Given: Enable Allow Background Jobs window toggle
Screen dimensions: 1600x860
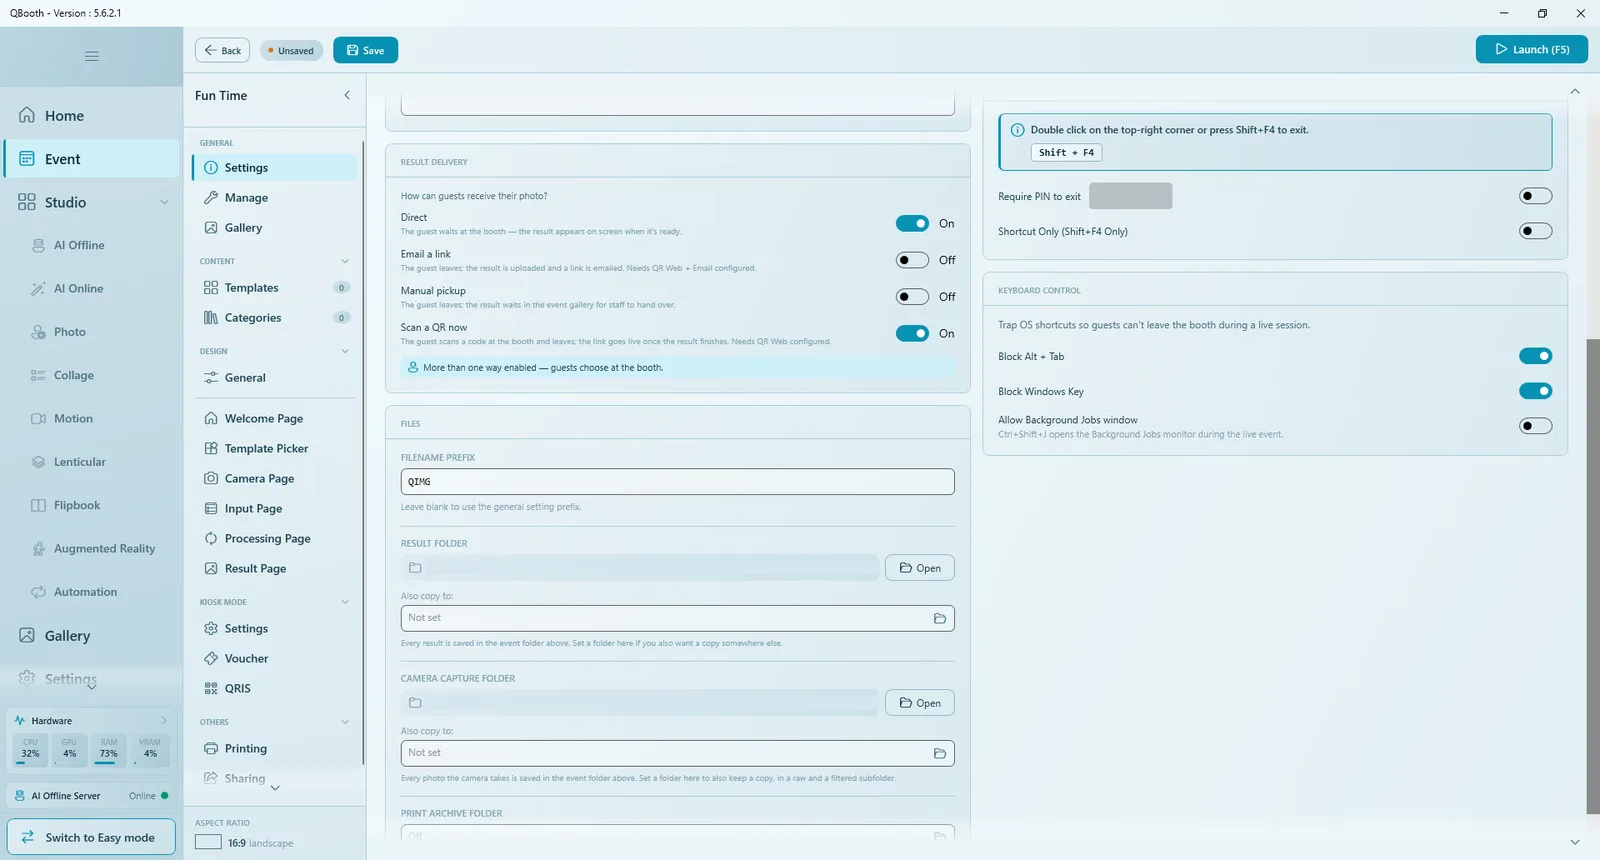Looking at the screenshot, I should [1535, 426].
